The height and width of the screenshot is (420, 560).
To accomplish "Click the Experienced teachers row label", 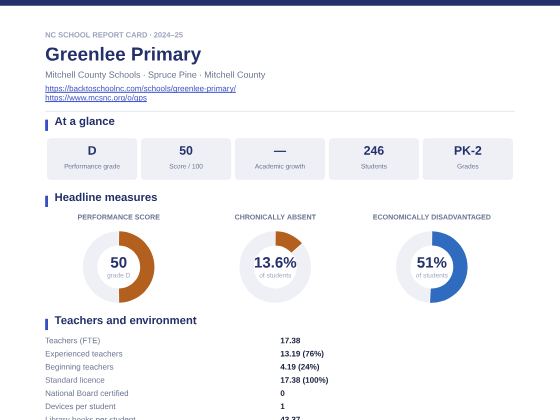I will (84, 354).
